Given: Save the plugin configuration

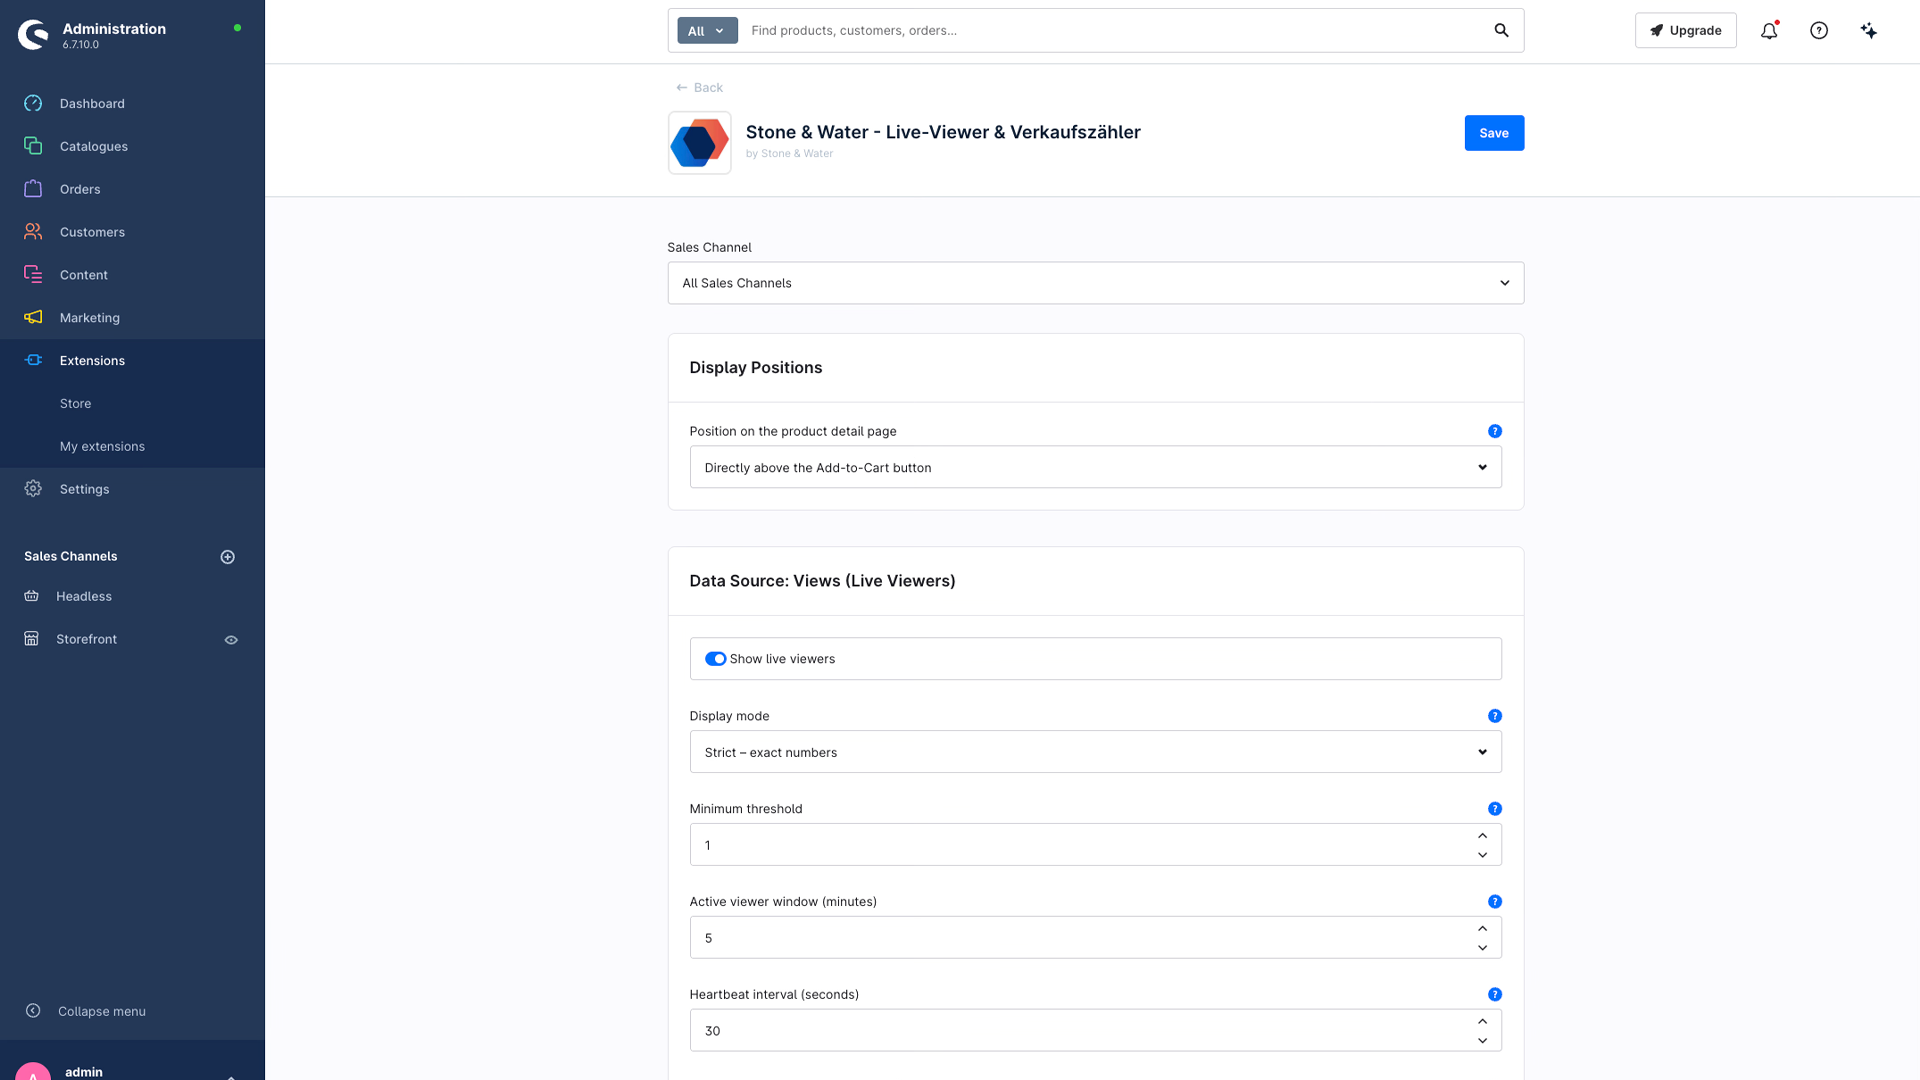Looking at the screenshot, I should (1494, 133).
